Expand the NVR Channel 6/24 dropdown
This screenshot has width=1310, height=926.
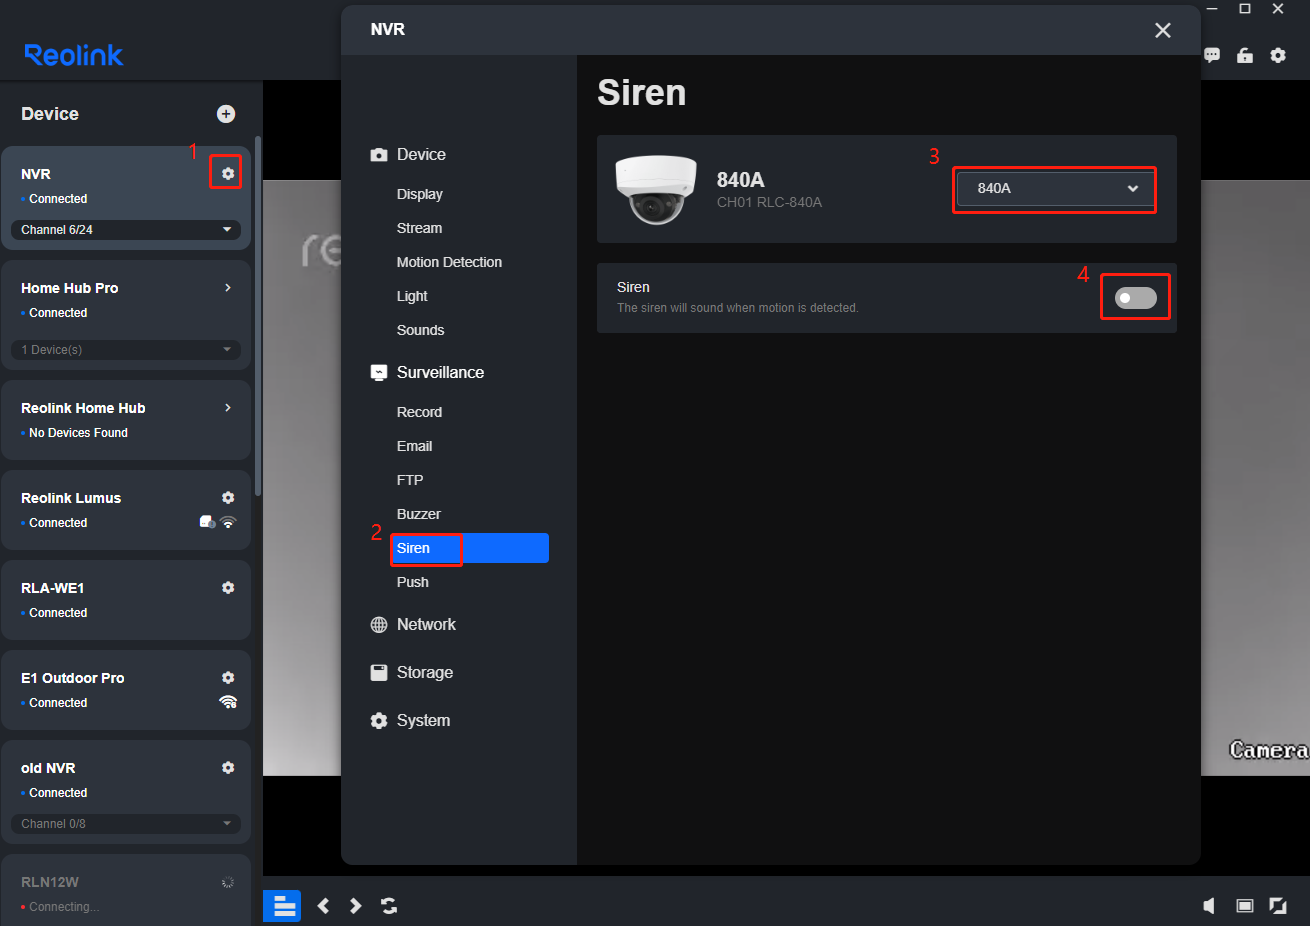pyautogui.click(x=126, y=230)
